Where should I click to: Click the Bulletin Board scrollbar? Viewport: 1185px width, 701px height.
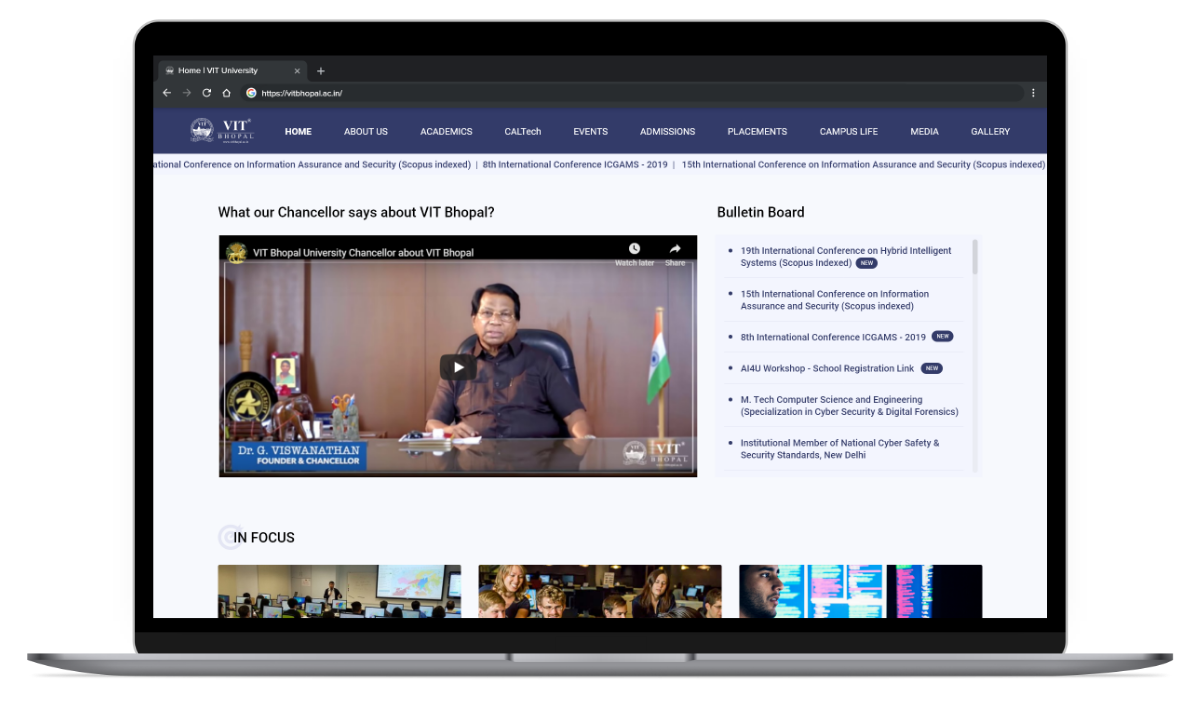click(975, 257)
